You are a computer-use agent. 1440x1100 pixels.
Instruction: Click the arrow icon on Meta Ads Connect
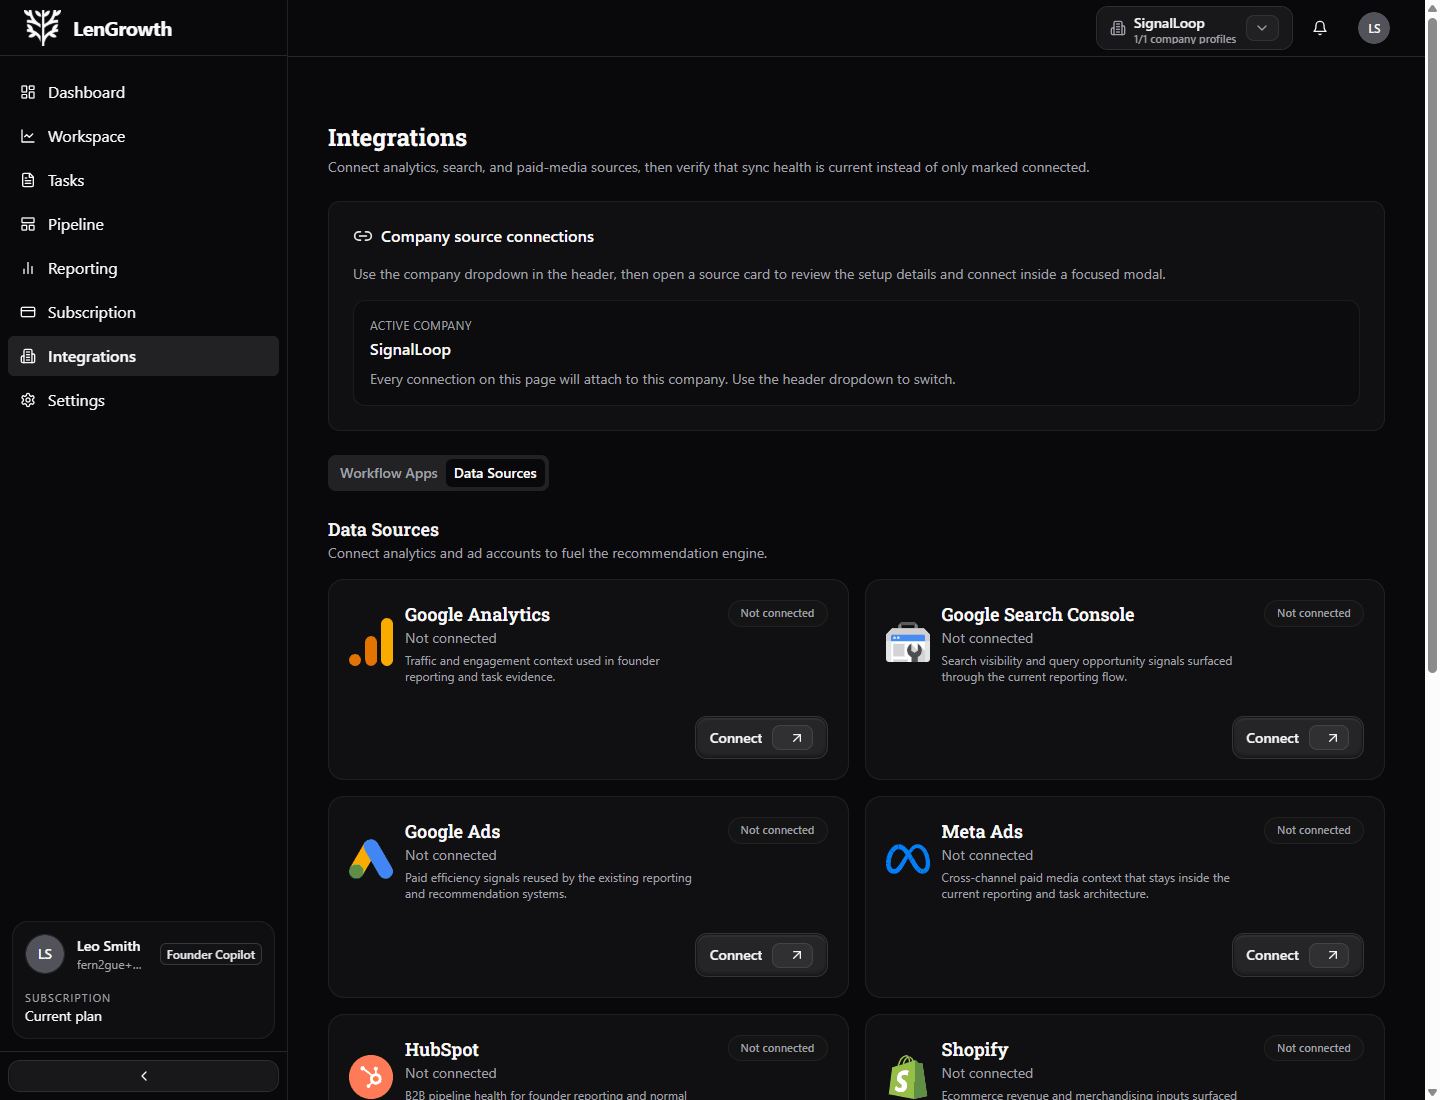(x=1332, y=955)
